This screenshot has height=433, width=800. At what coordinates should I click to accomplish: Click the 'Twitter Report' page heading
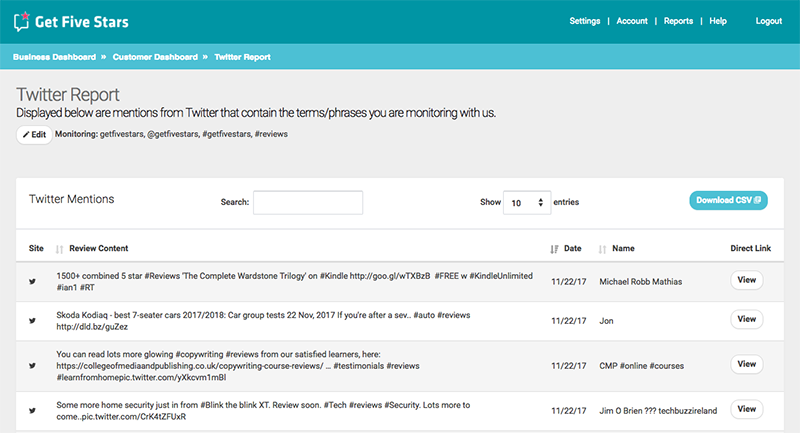click(67, 95)
